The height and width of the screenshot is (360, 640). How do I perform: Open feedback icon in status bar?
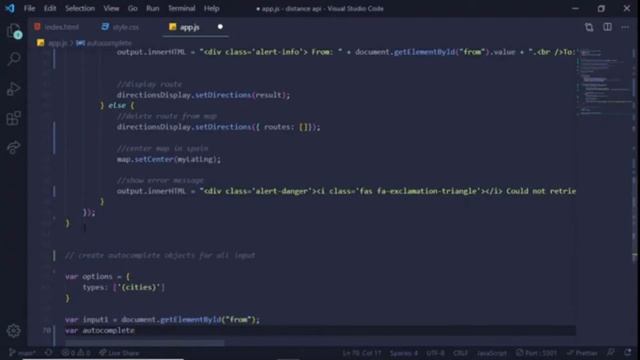(x=611, y=353)
